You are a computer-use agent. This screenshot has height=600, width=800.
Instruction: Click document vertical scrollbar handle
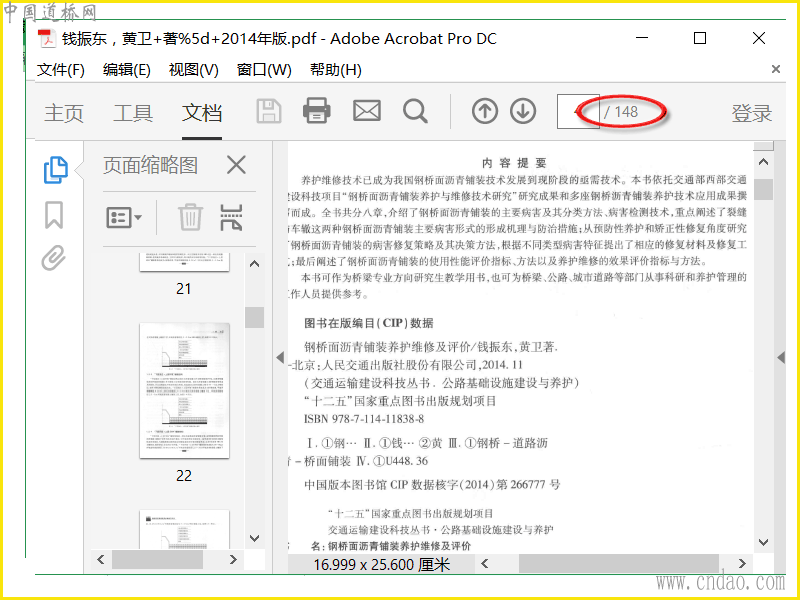(763, 189)
